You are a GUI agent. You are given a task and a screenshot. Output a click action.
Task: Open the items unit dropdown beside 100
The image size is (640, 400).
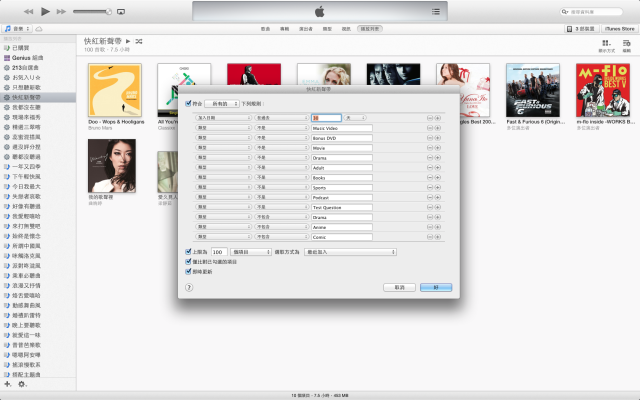[x=251, y=252]
